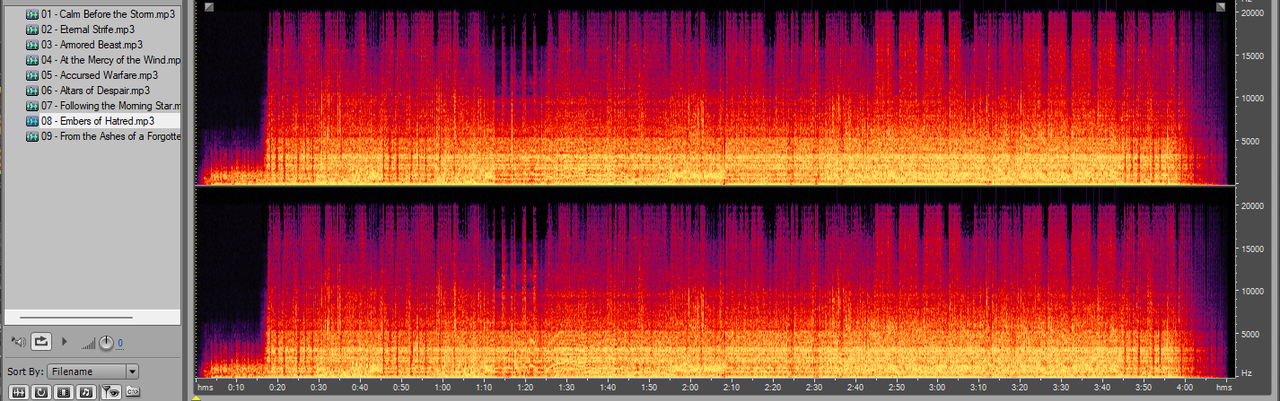The height and width of the screenshot is (401, 1280).
Task: Click the 0:30 mark on the time ruler
Action: pos(318,387)
